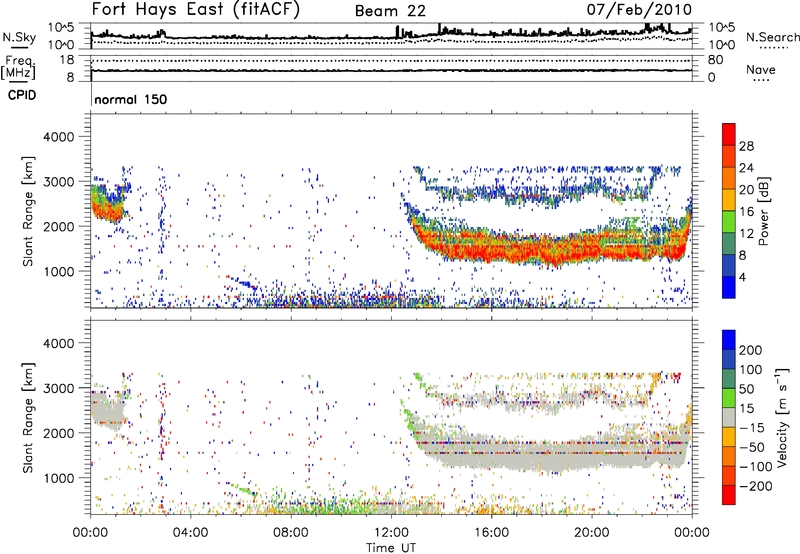Screen dimensions: 800x554
Task: Click the 'Power [dB]' color bar title
Action: [x=763, y=211]
